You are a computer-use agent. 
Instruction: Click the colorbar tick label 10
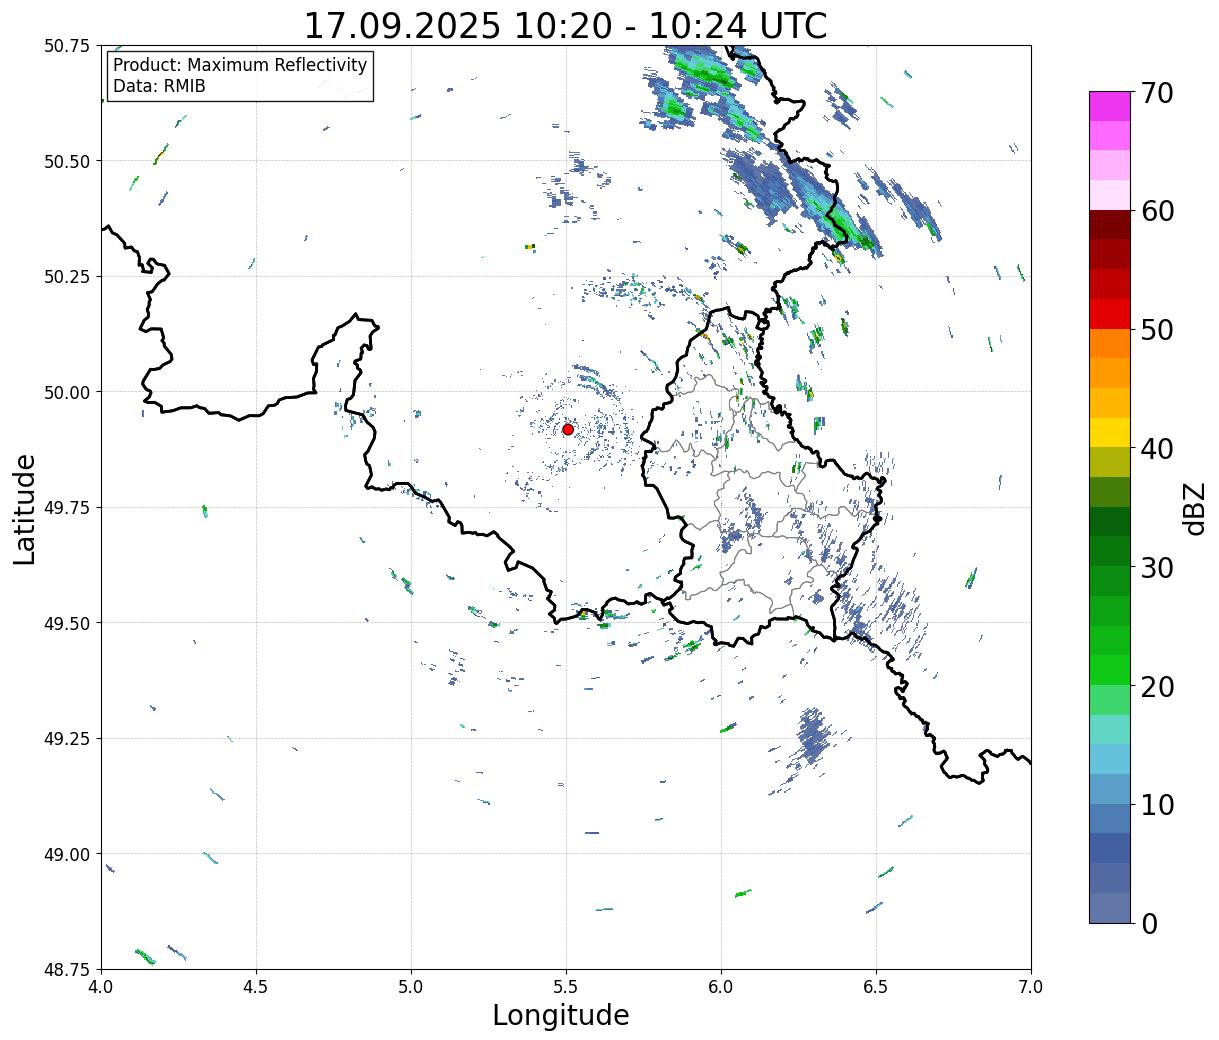point(1157,805)
